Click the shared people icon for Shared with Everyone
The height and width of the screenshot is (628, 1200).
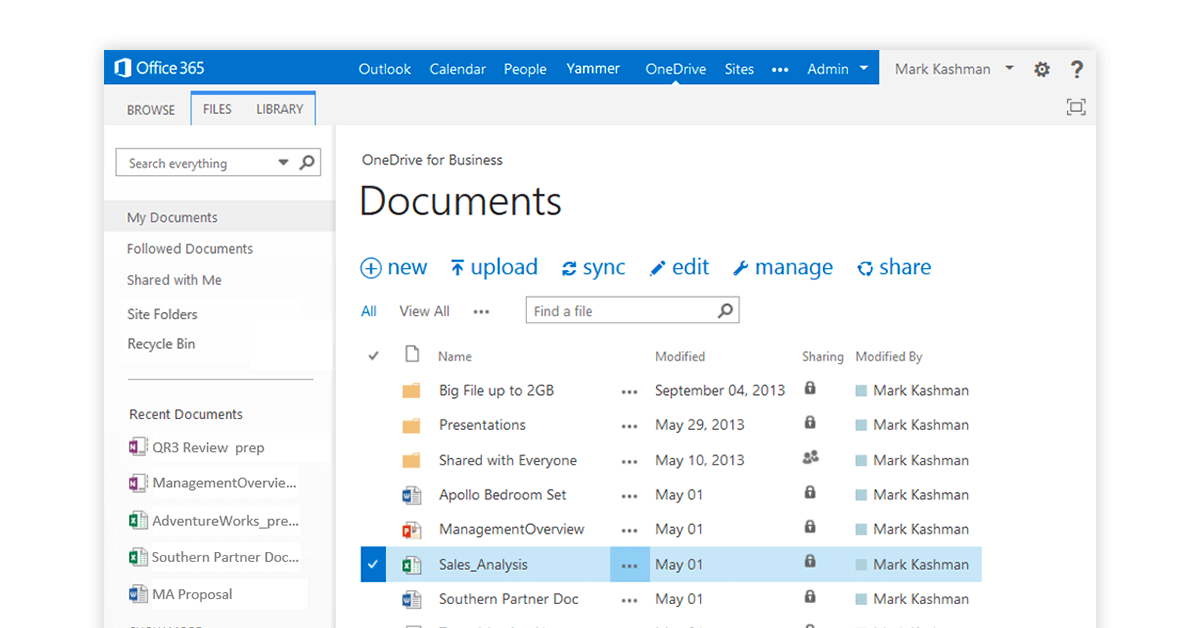tap(810, 458)
